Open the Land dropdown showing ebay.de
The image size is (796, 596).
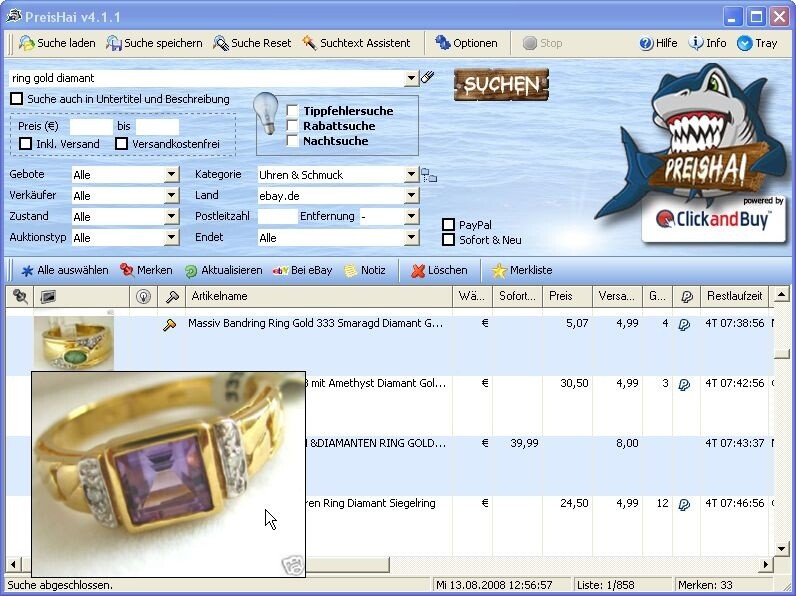412,195
